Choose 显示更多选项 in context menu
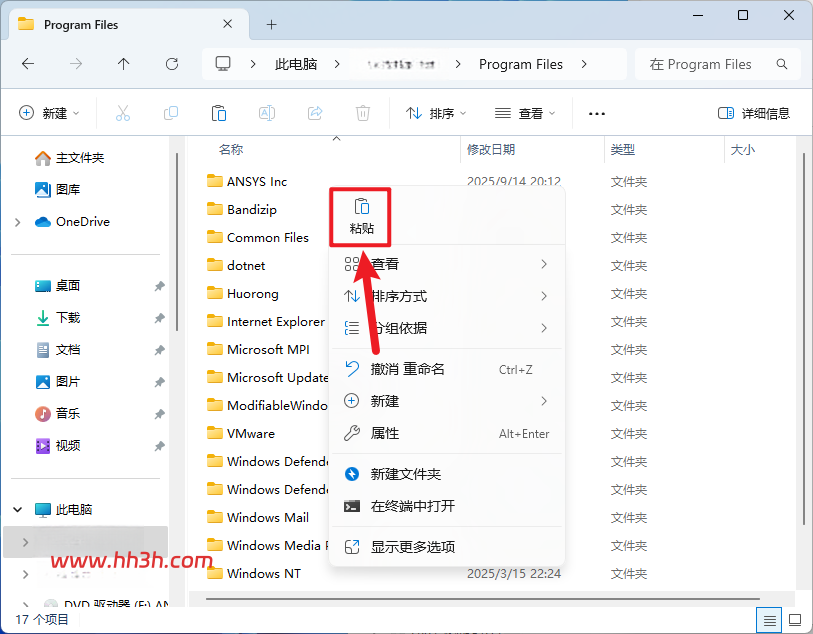 tap(447, 547)
